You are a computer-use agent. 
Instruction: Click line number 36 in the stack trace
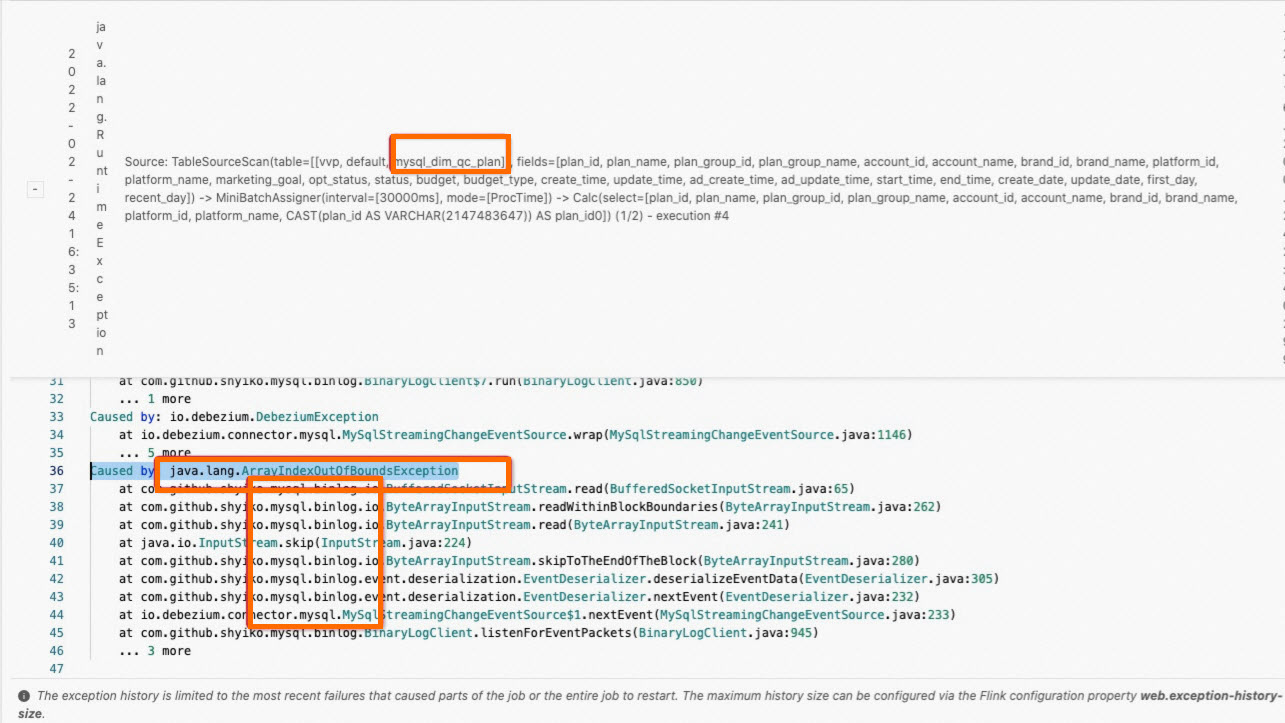57,470
